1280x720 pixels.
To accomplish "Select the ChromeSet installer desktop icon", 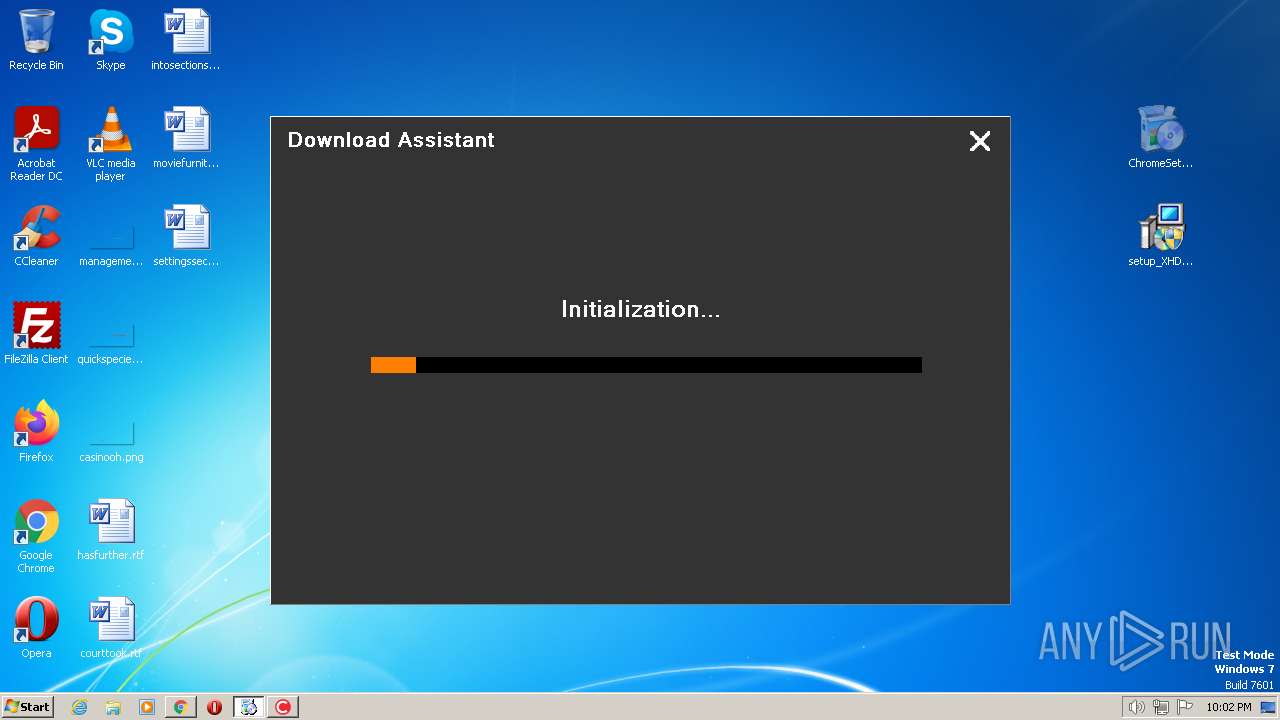I will coord(1160,138).
